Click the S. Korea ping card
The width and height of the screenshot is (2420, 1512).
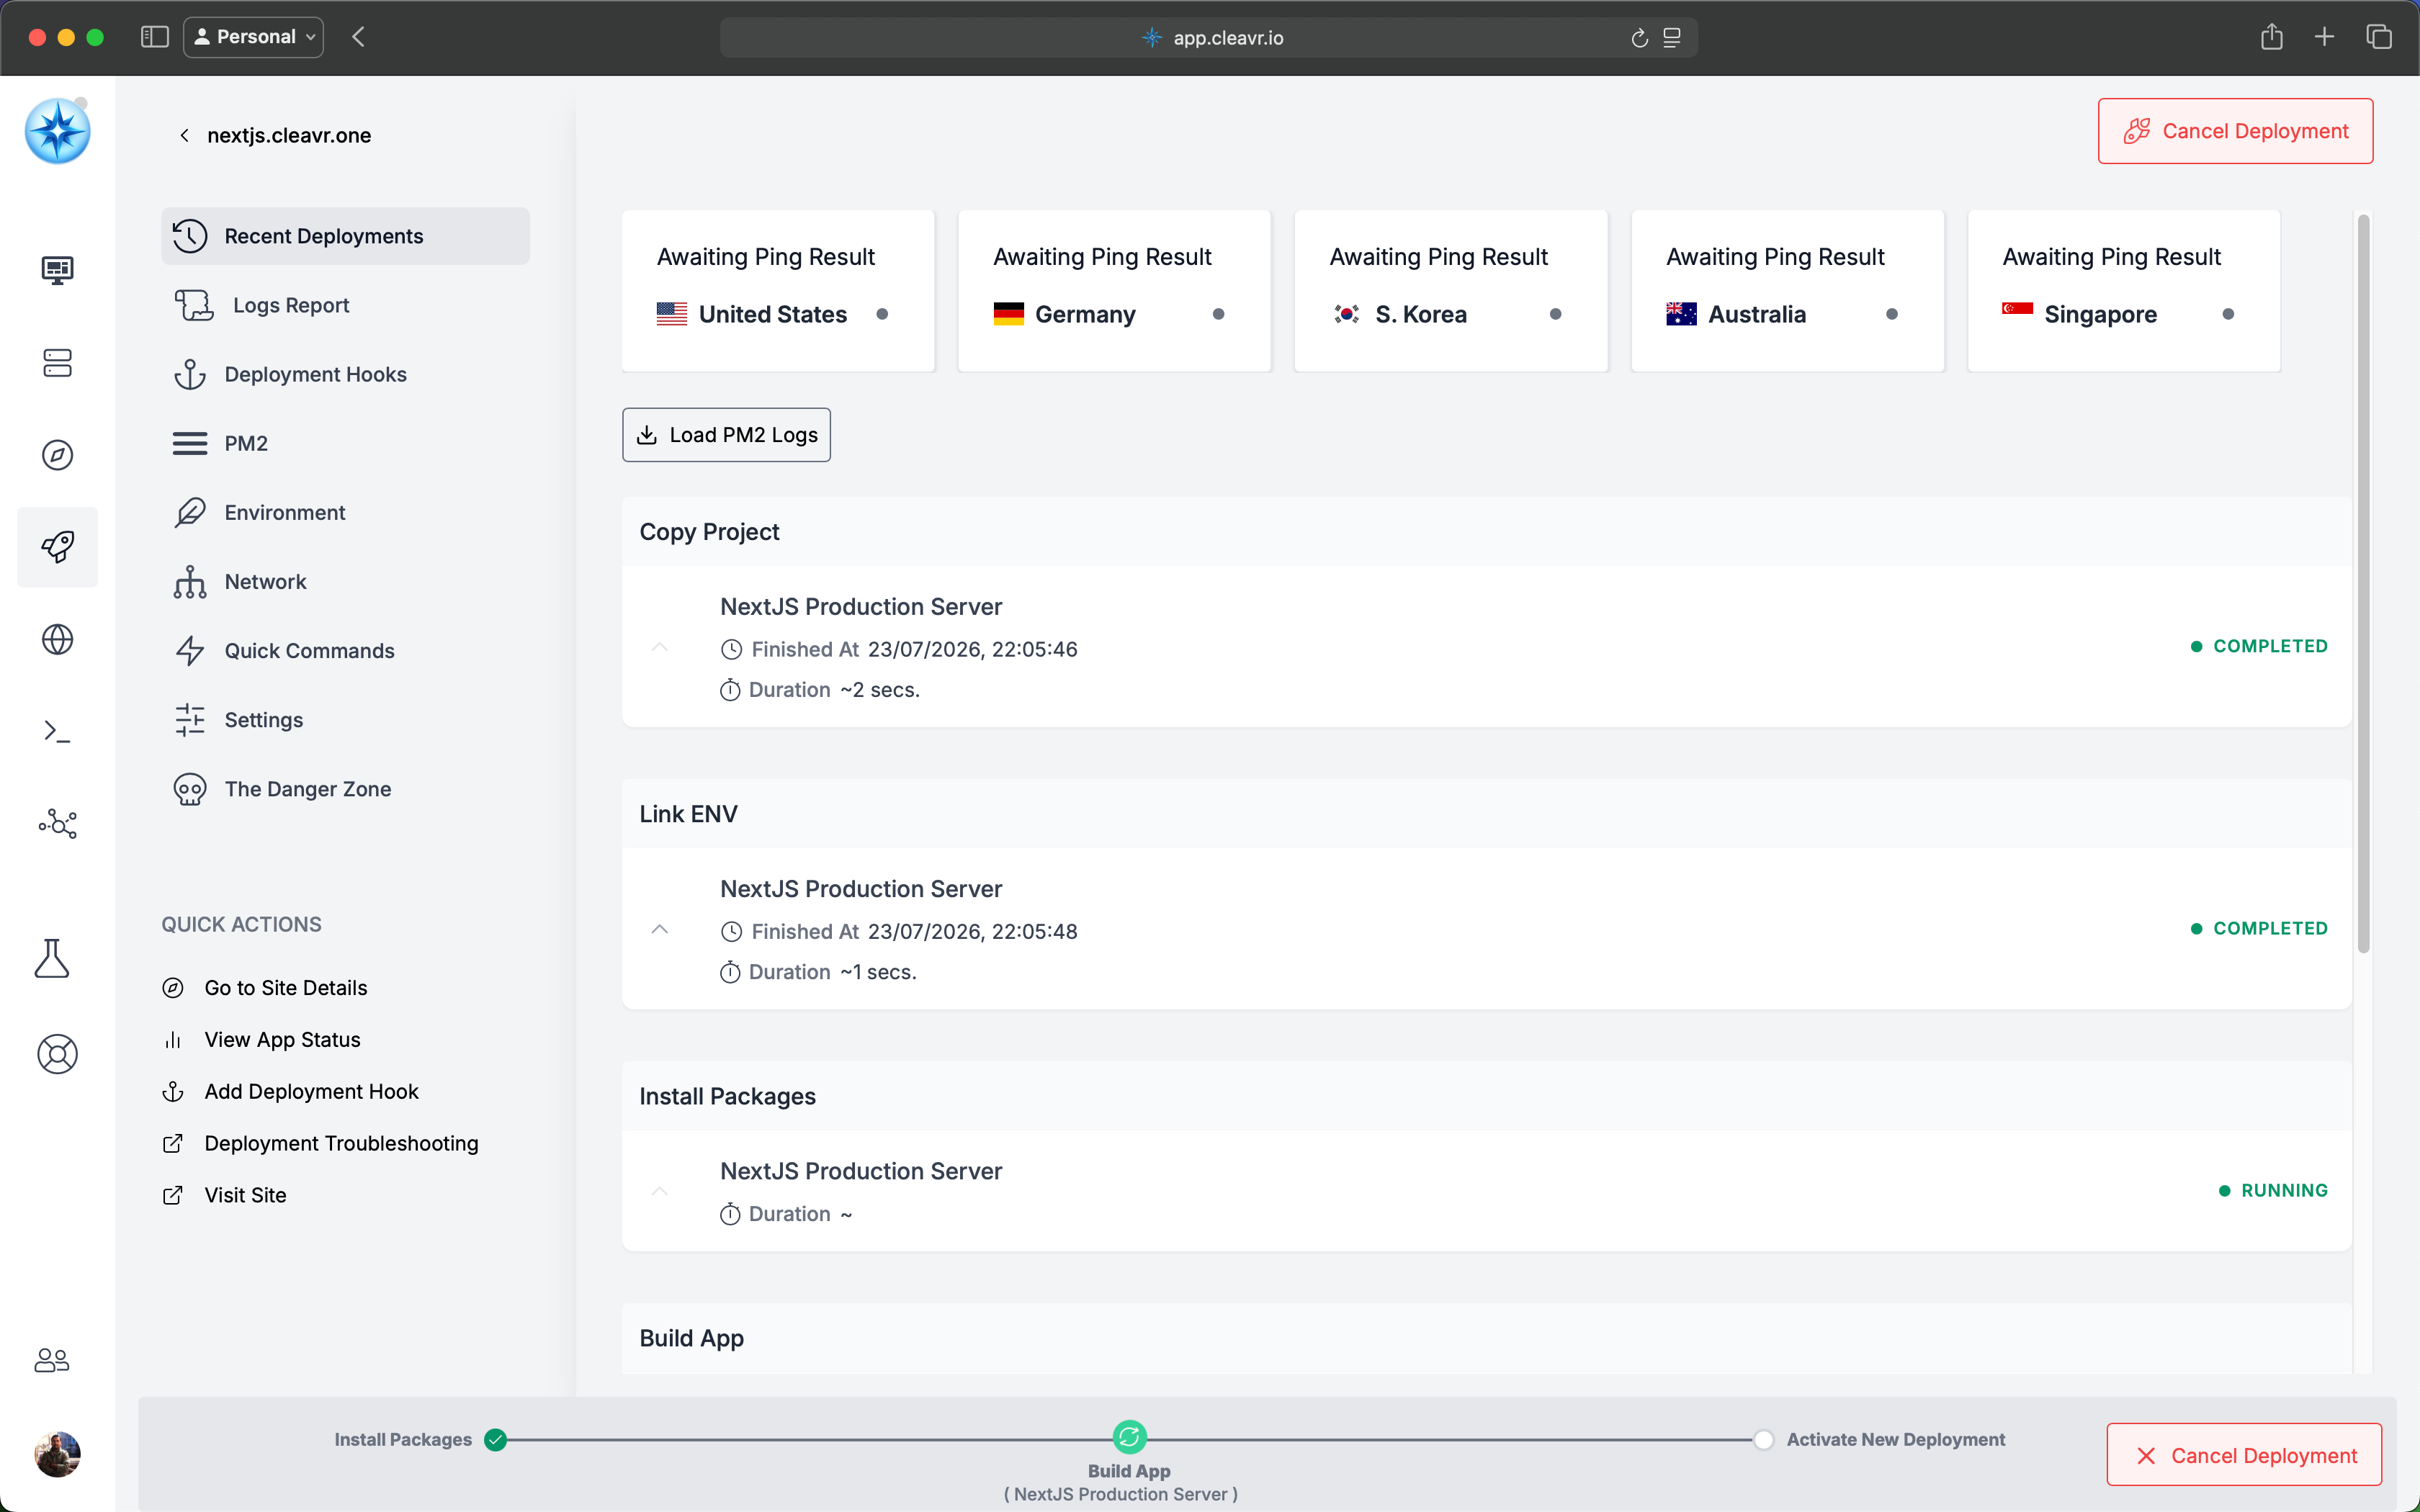pyautogui.click(x=1451, y=290)
